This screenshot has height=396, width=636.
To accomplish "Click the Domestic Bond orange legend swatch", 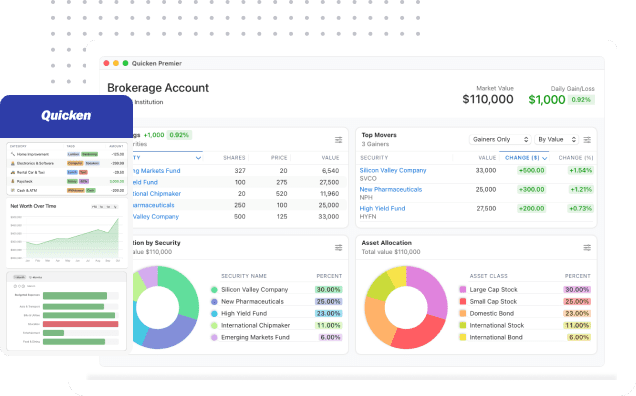I will pyautogui.click(x=463, y=313).
